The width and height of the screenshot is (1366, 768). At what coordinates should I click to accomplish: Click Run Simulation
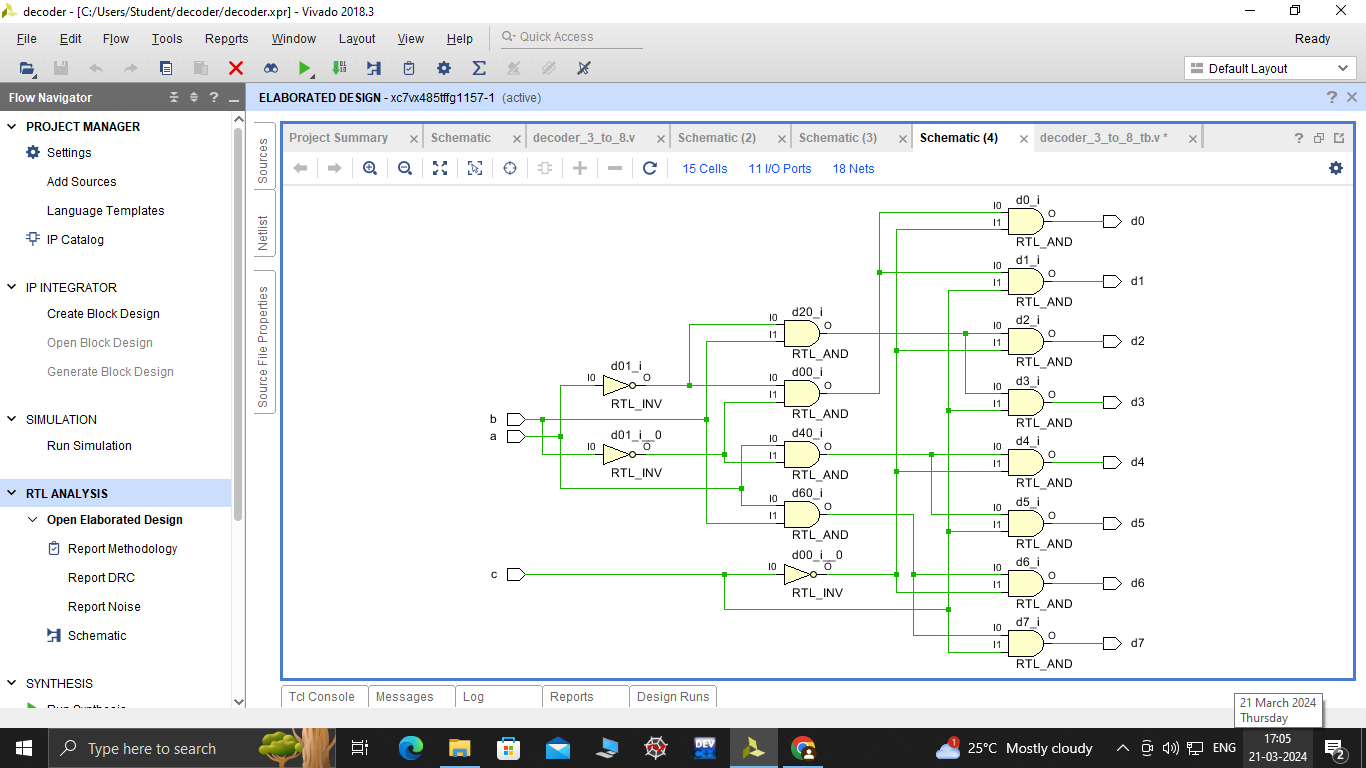[89, 446]
